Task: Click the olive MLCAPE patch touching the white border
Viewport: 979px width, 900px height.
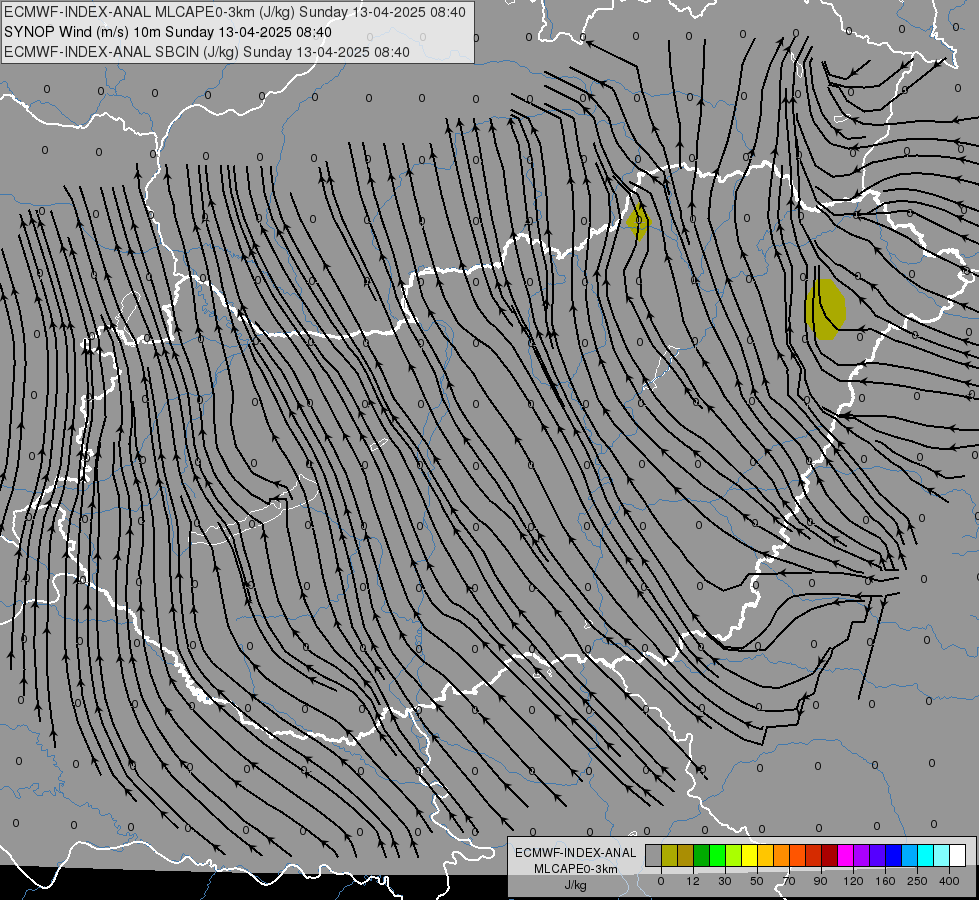Action: click(638, 221)
